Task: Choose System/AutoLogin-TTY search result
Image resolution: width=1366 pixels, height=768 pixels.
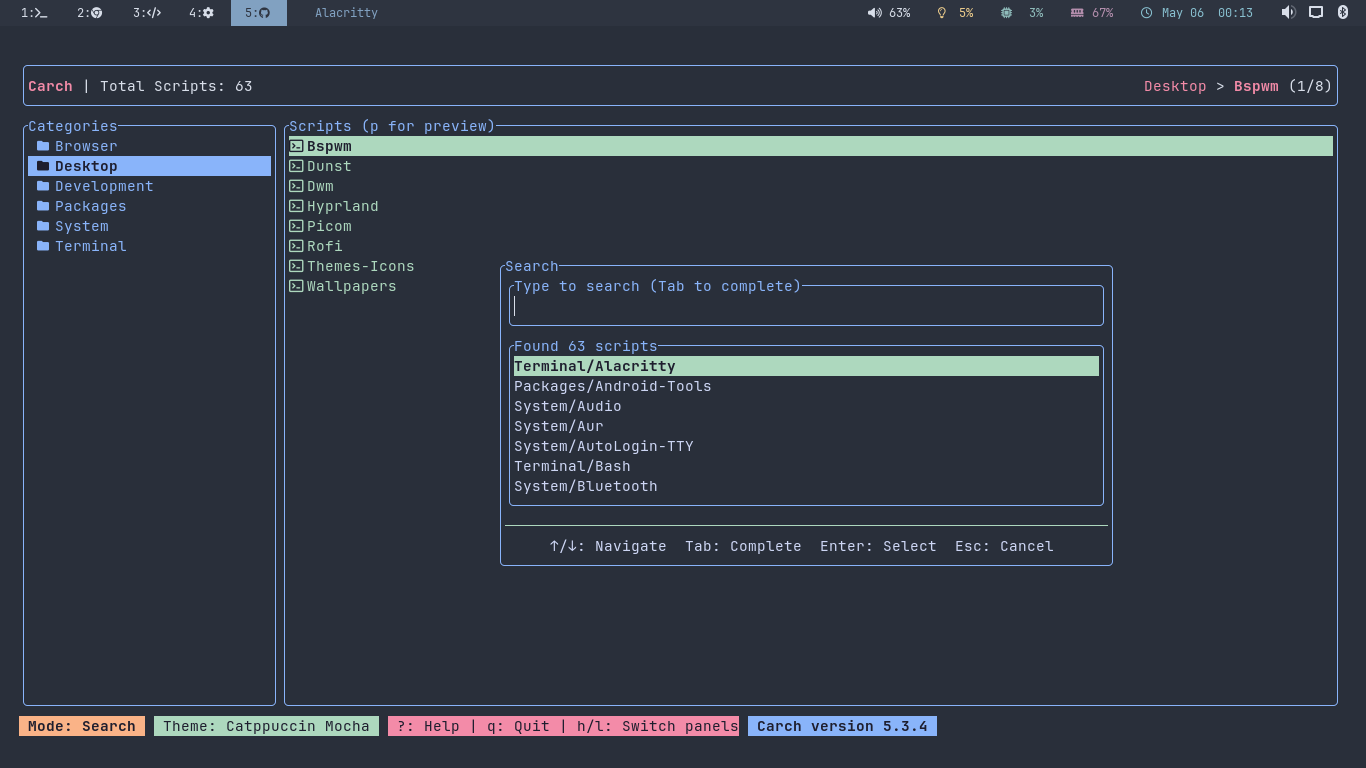Action: click(x=806, y=446)
